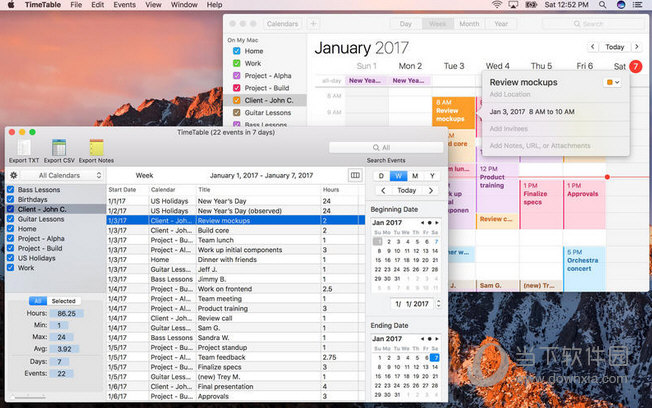Toggle Project - Build checkbox in Calendar sidebar
This screenshot has width=652, height=408.
click(237, 88)
